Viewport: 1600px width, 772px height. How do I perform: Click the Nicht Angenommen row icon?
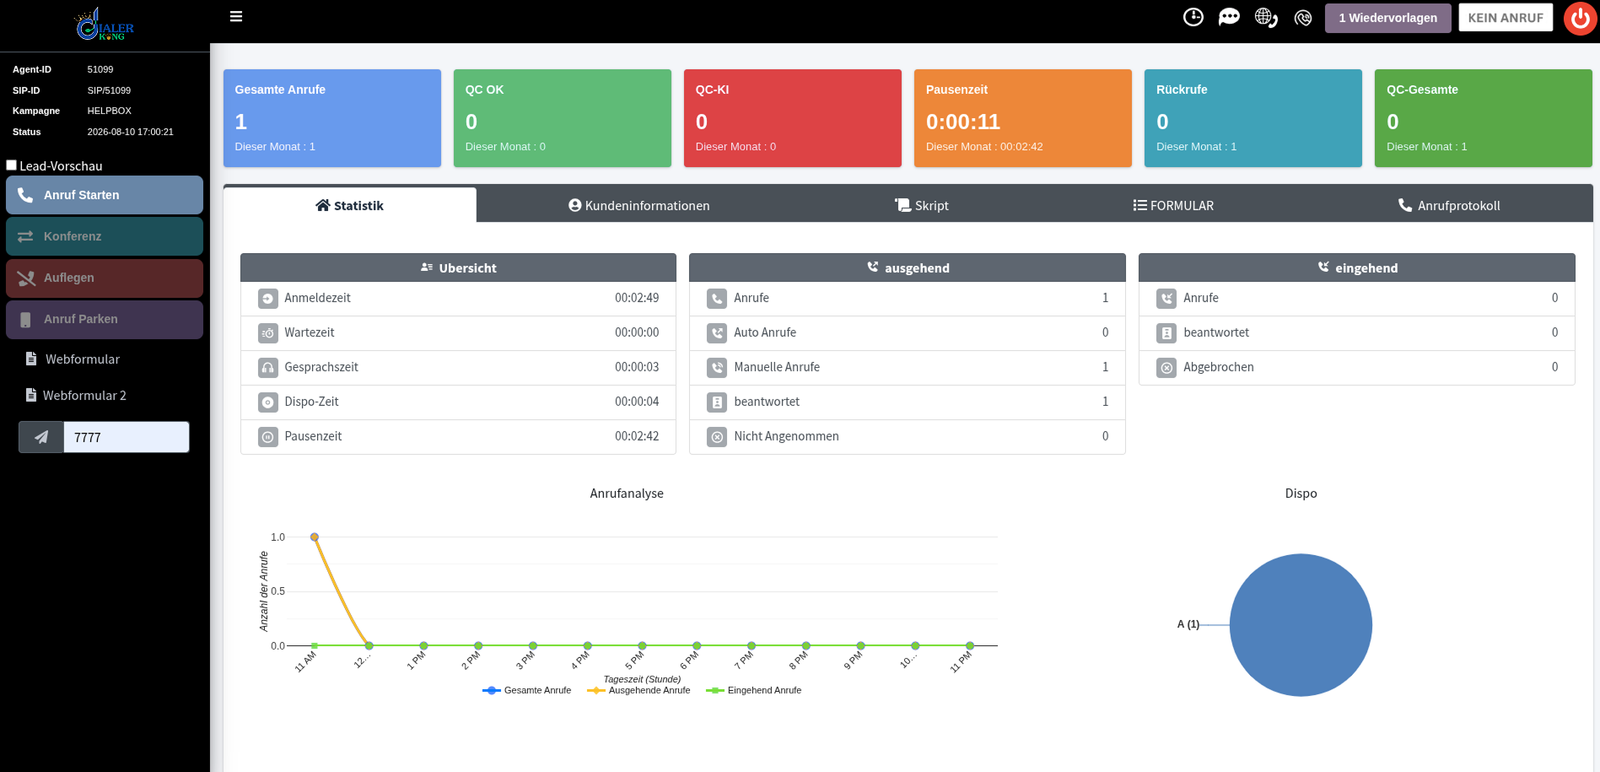[717, 437]
